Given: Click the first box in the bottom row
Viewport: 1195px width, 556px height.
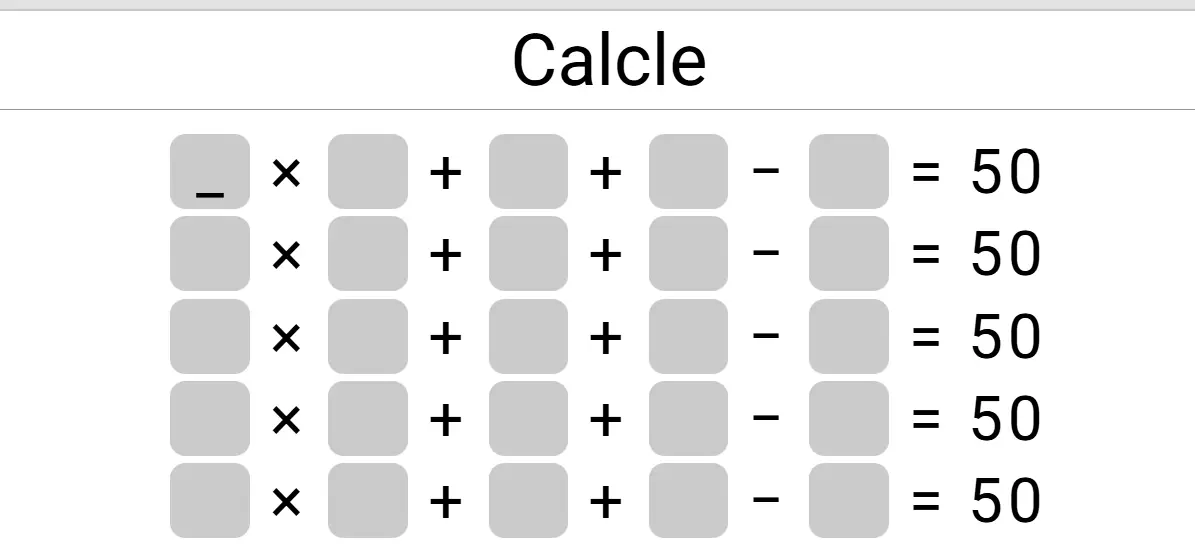Looking at the screenshot, I should click(210, 500).
